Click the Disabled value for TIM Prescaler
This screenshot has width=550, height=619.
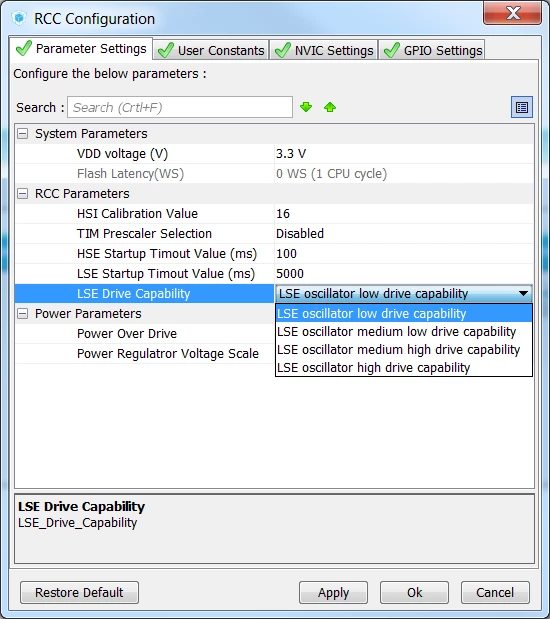coord(404,234)
